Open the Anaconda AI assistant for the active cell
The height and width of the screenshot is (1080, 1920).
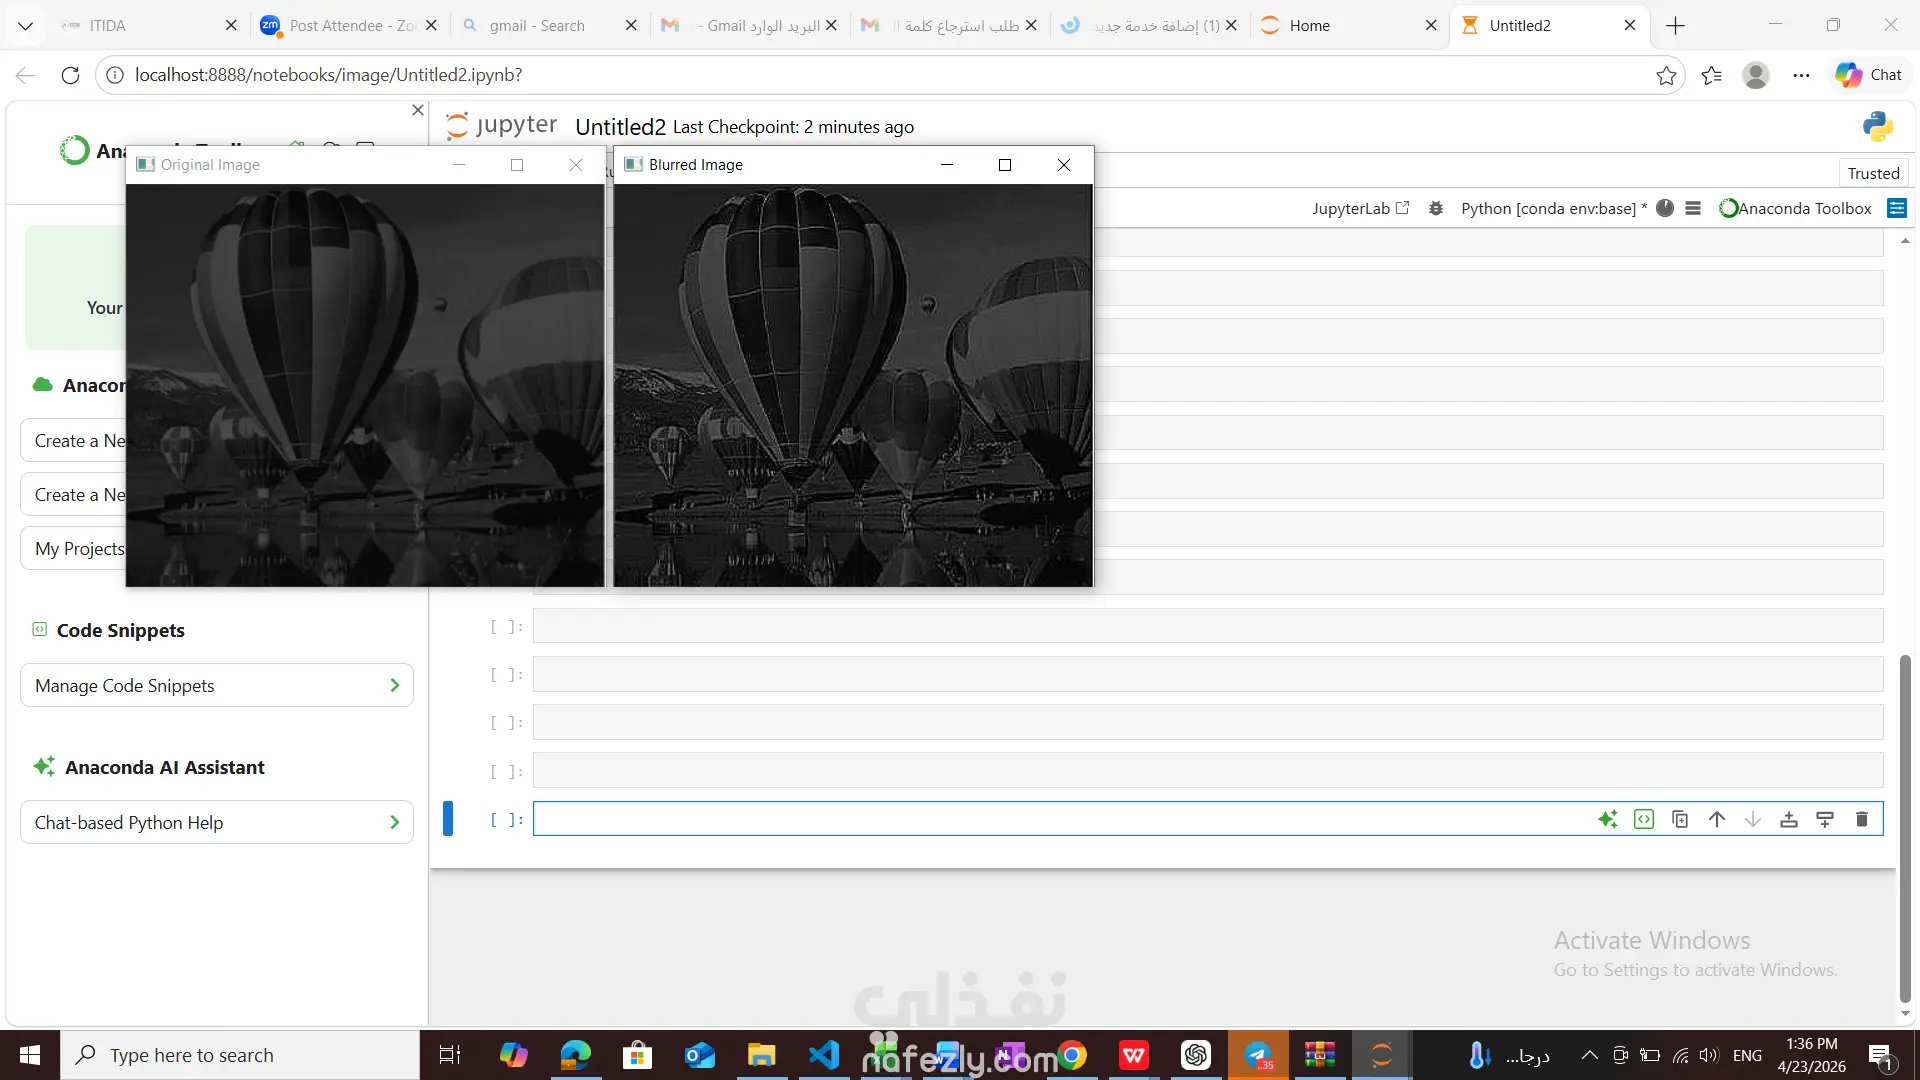(1607, 820)
